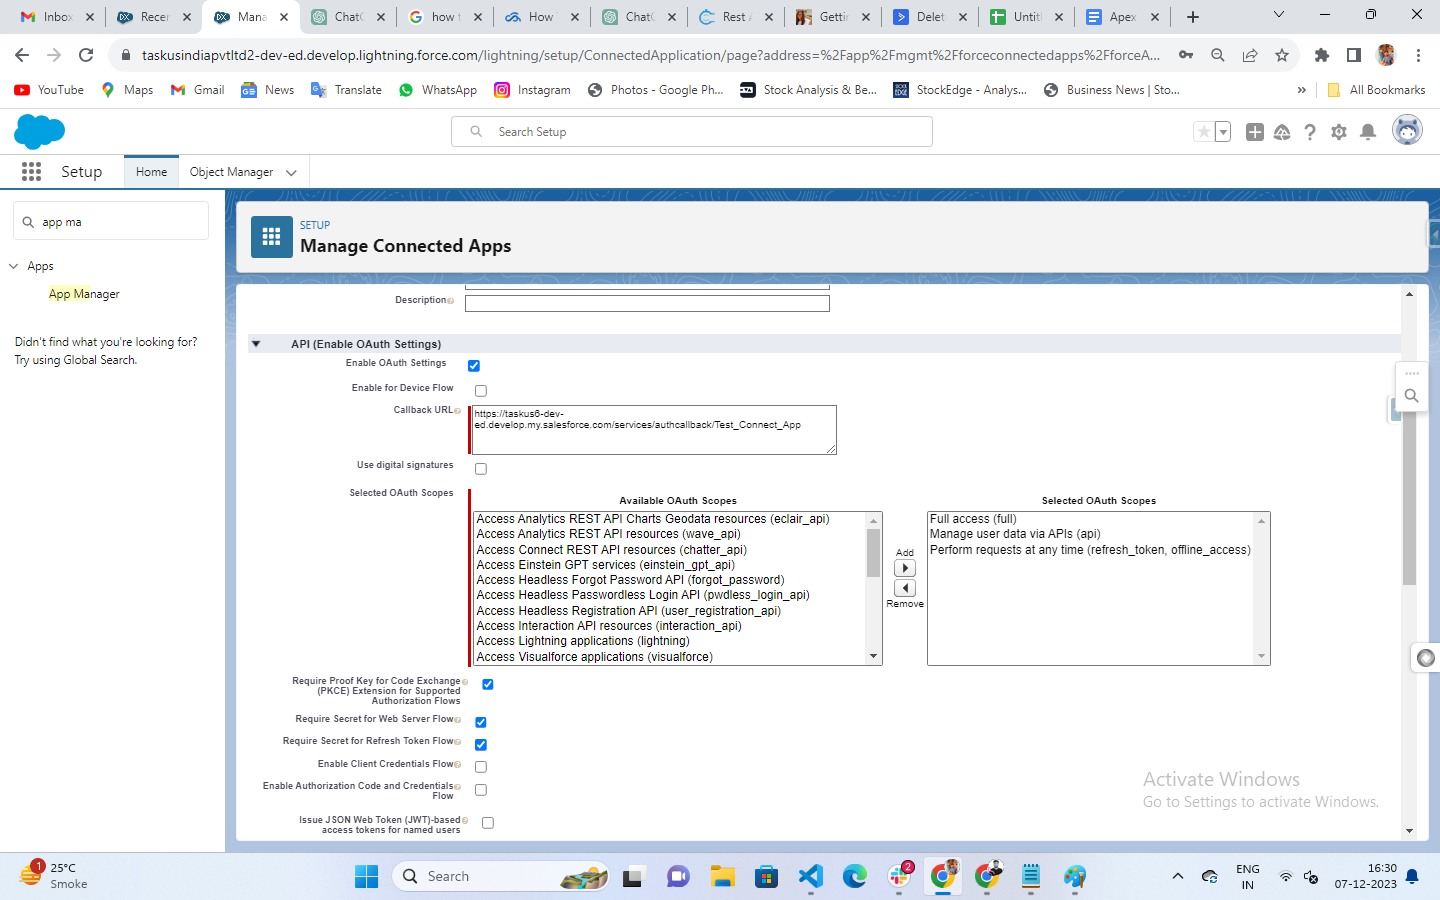Viewport: 1440px width, 900px height.
Task: Check Enable Authorization Code and Credentials Flow
Action: [481, 790]
